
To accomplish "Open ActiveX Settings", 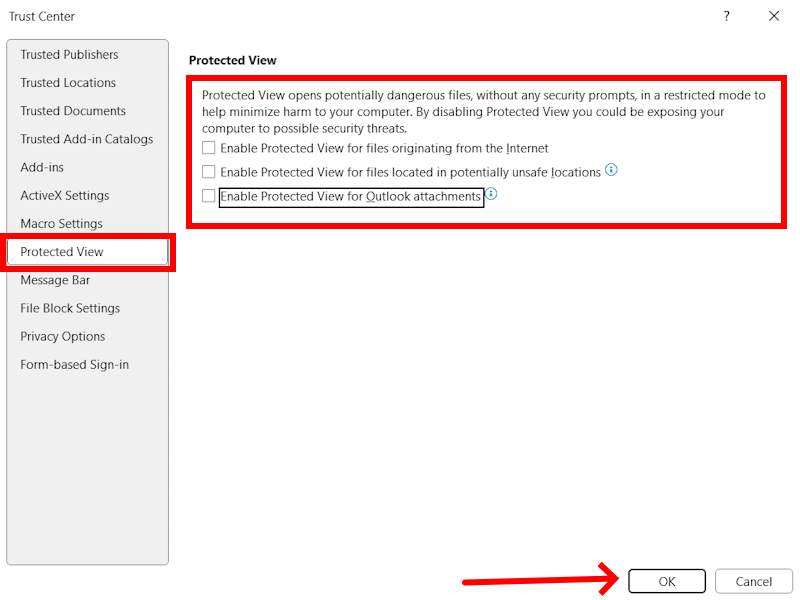I will pos(65,195).
